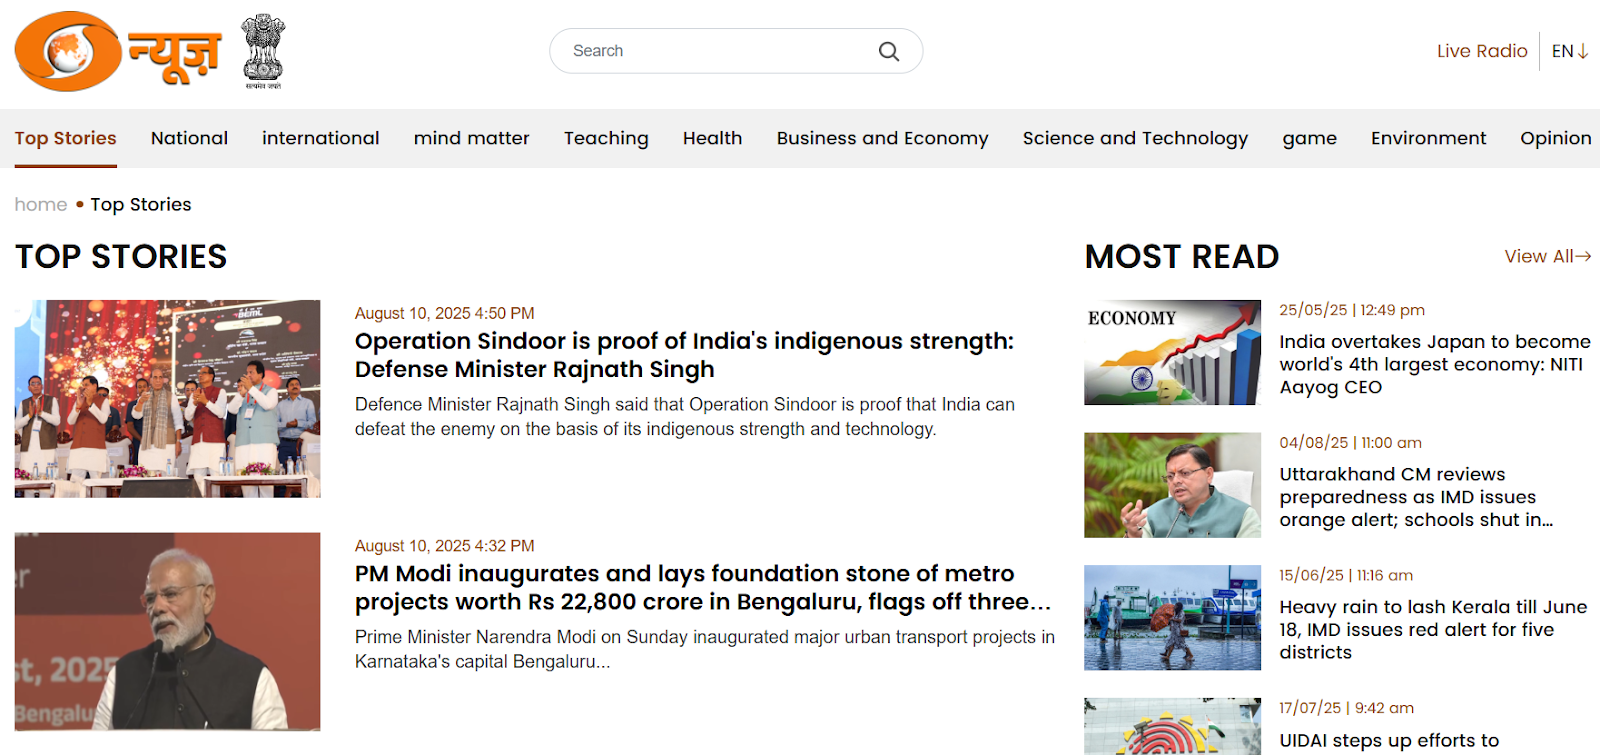This screenshot has height=755, width=1600.
Task: Click the home breadcrumb link
Action: [x=41, y=205]
